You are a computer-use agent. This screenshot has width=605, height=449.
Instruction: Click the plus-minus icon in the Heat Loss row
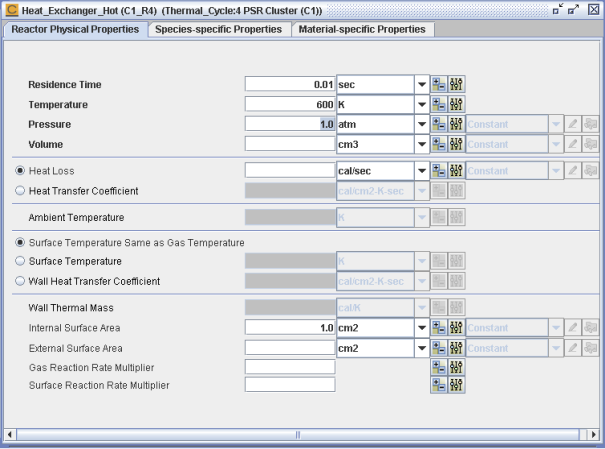tap(439, 171)
